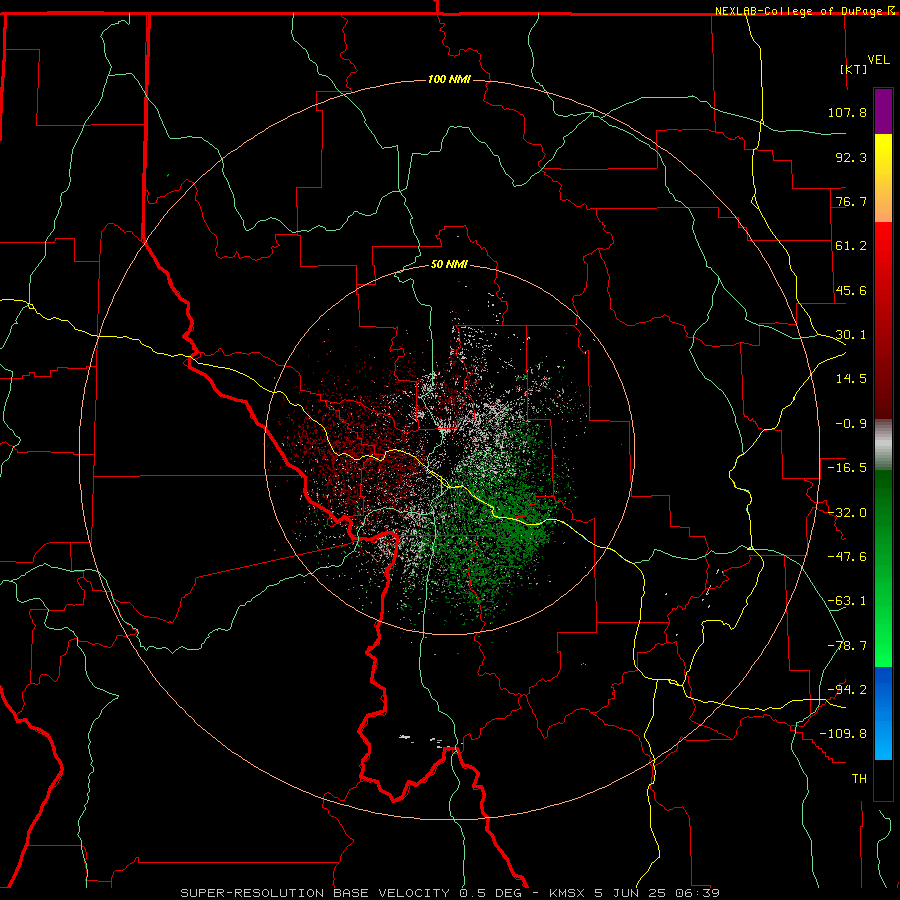Click the -63.1 legend value
The image size is (900, 900).
[x=847, y=600]
